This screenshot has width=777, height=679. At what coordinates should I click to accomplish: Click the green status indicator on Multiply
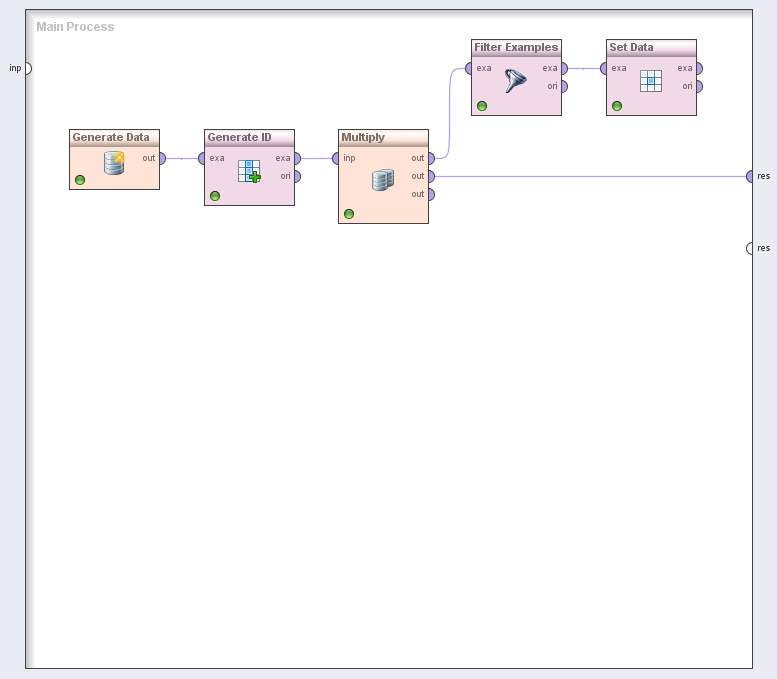tap(349, 214)
